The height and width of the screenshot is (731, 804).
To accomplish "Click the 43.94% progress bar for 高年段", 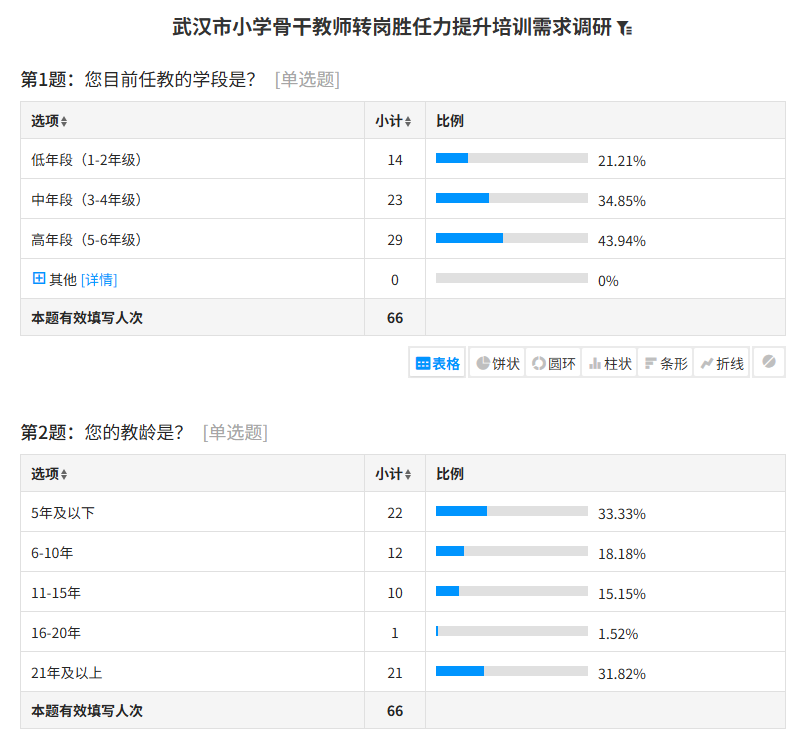I will [512, 238].
